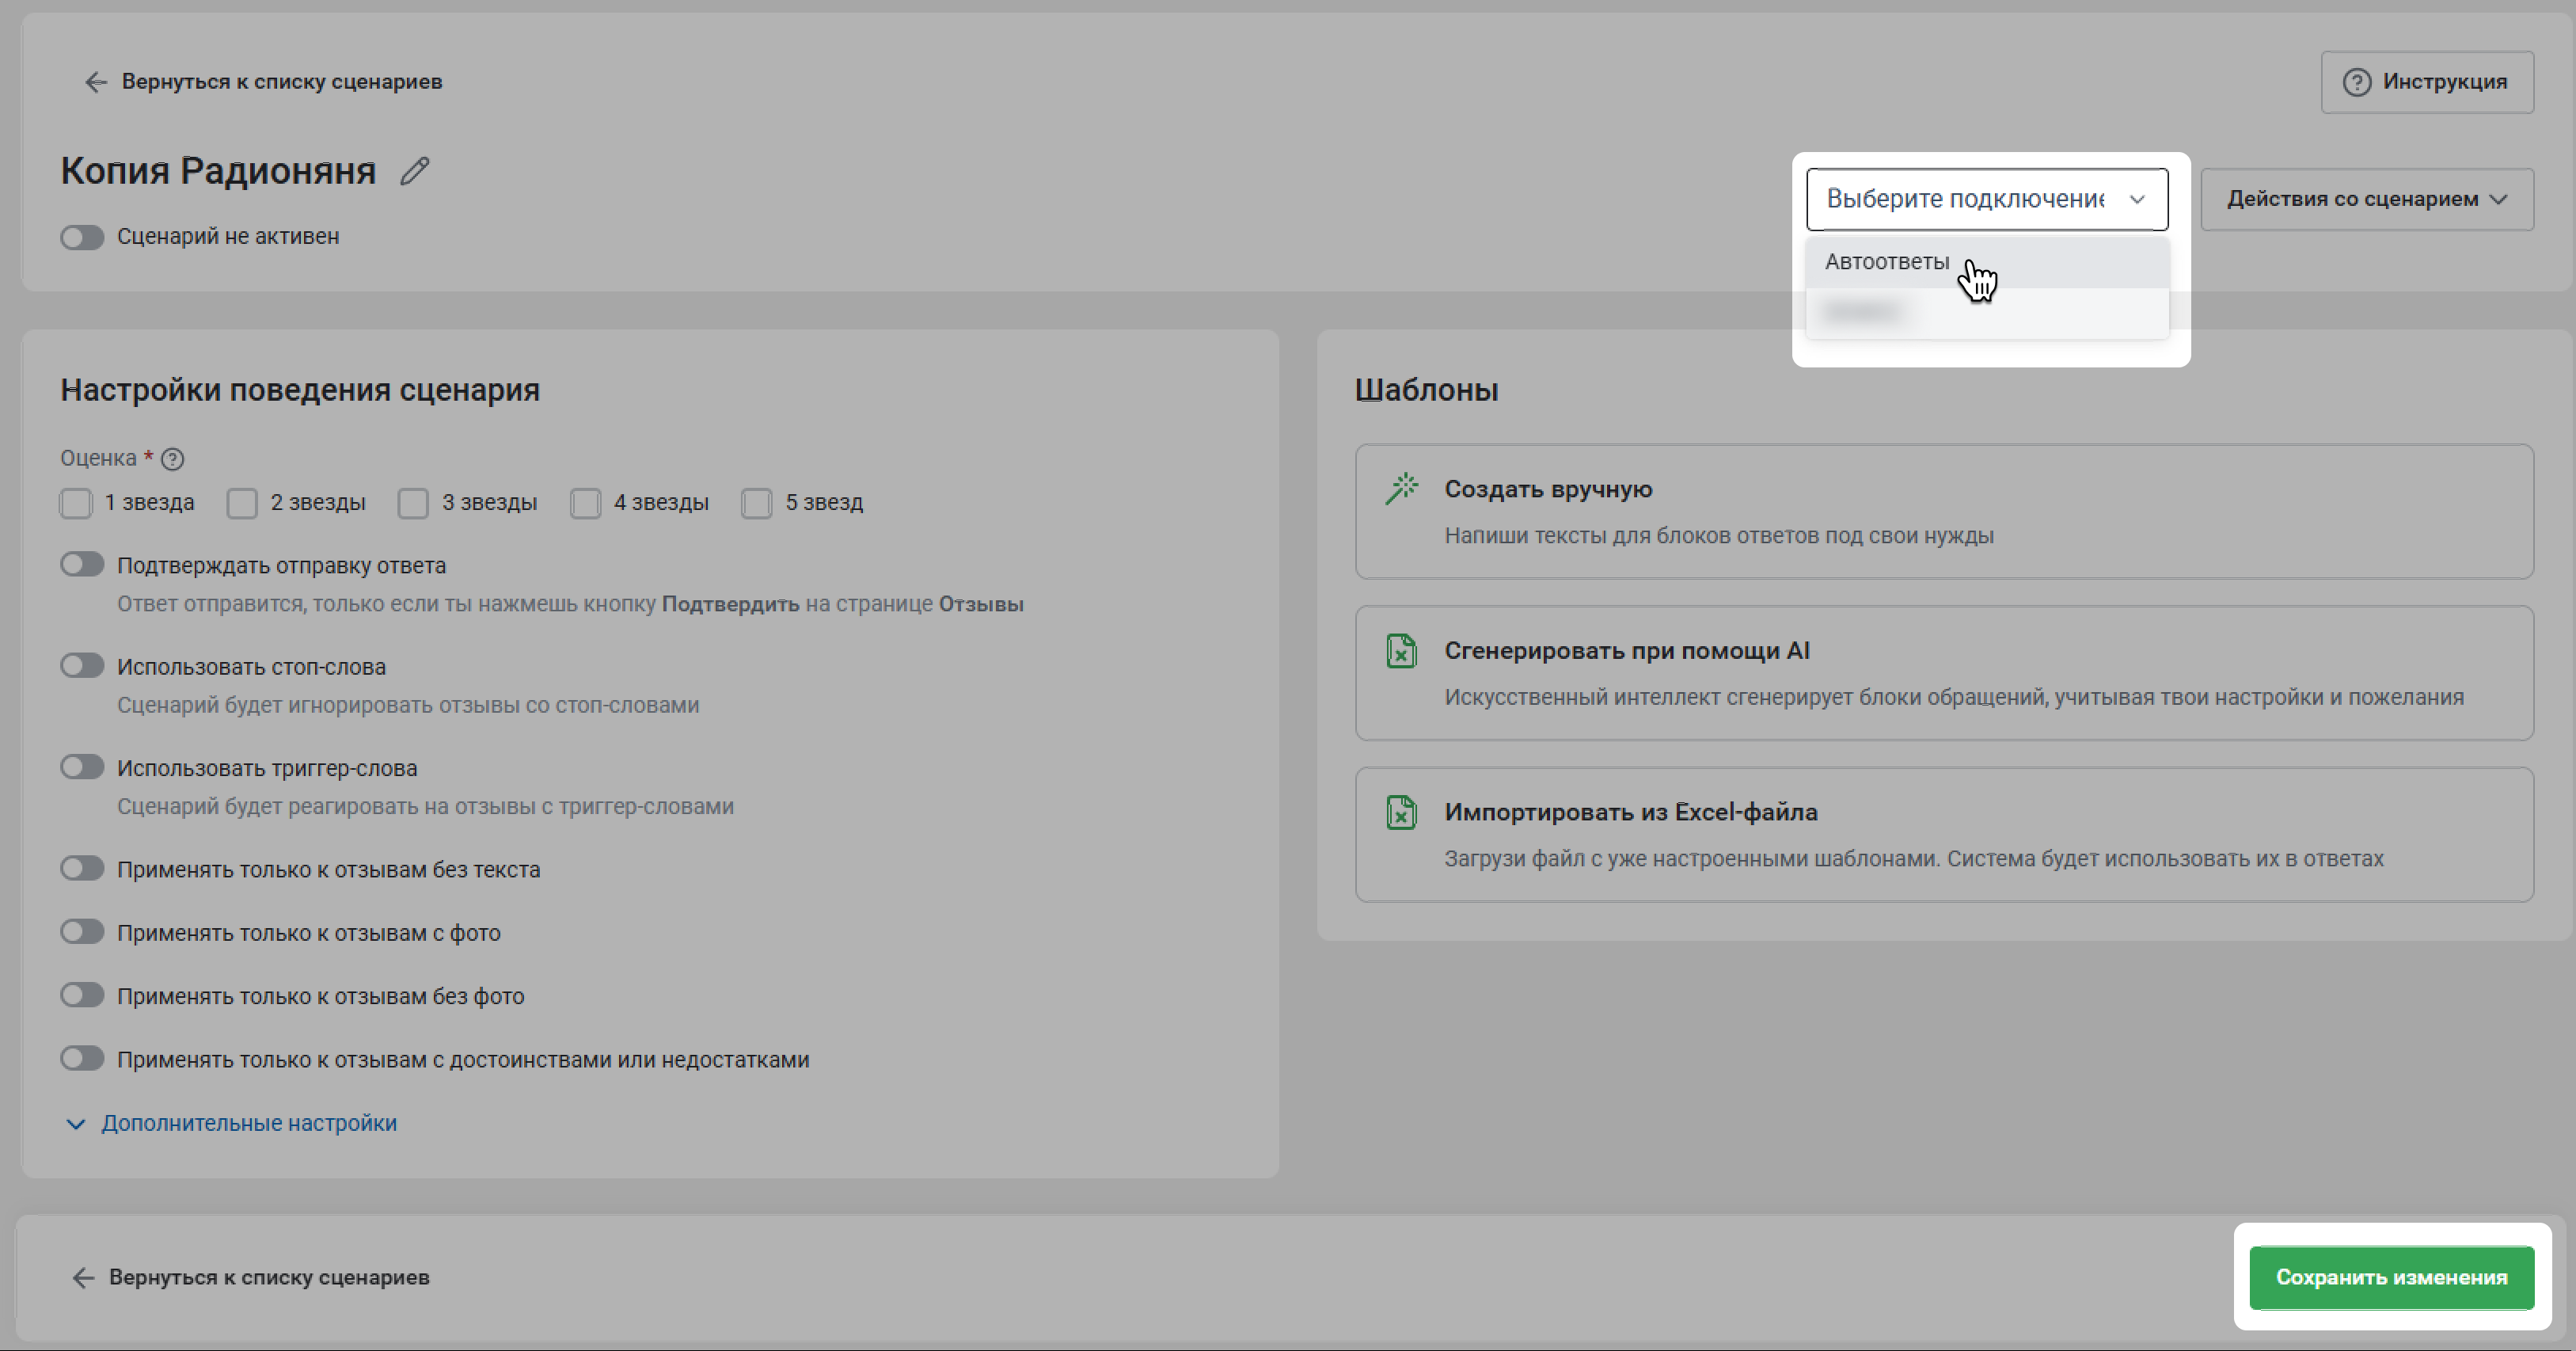
Task: Check the 4 звезды checkbox
Action: point(585,503)
